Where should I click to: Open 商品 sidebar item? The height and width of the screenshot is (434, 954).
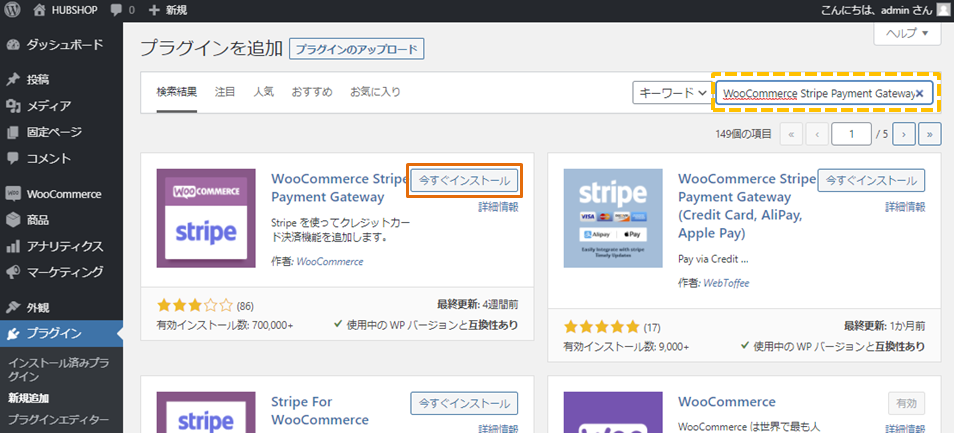61,220
